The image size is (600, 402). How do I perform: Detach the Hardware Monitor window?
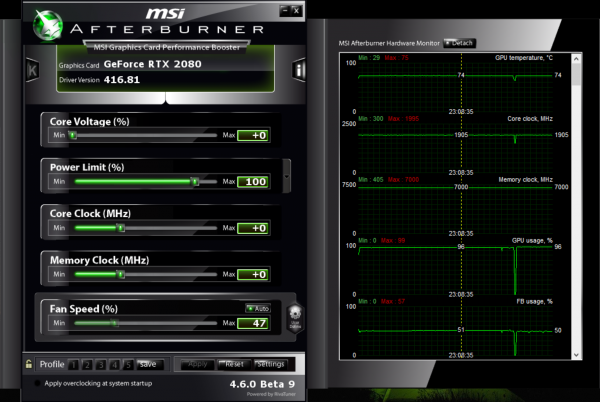pos(460,43)
